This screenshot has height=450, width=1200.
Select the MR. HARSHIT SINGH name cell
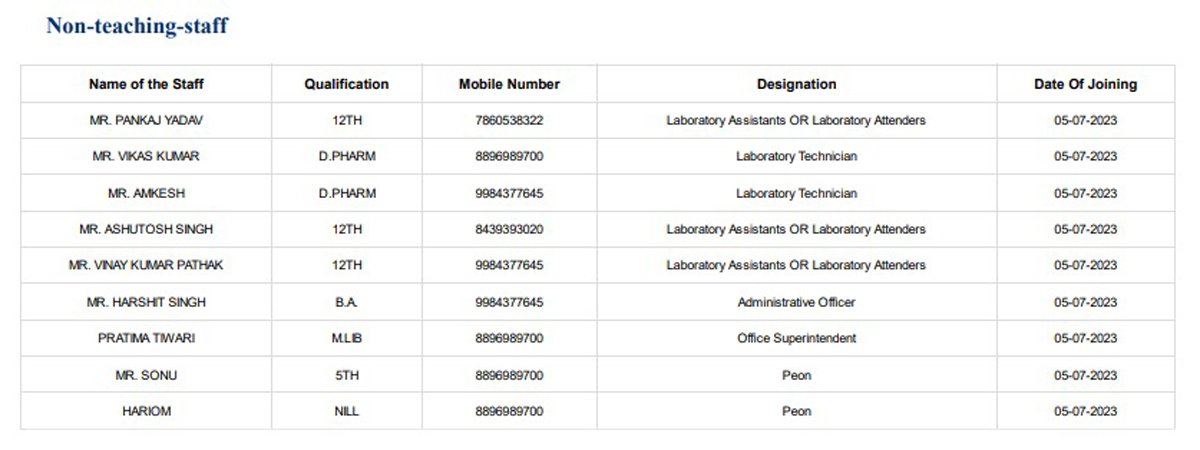tap(146, 302)
